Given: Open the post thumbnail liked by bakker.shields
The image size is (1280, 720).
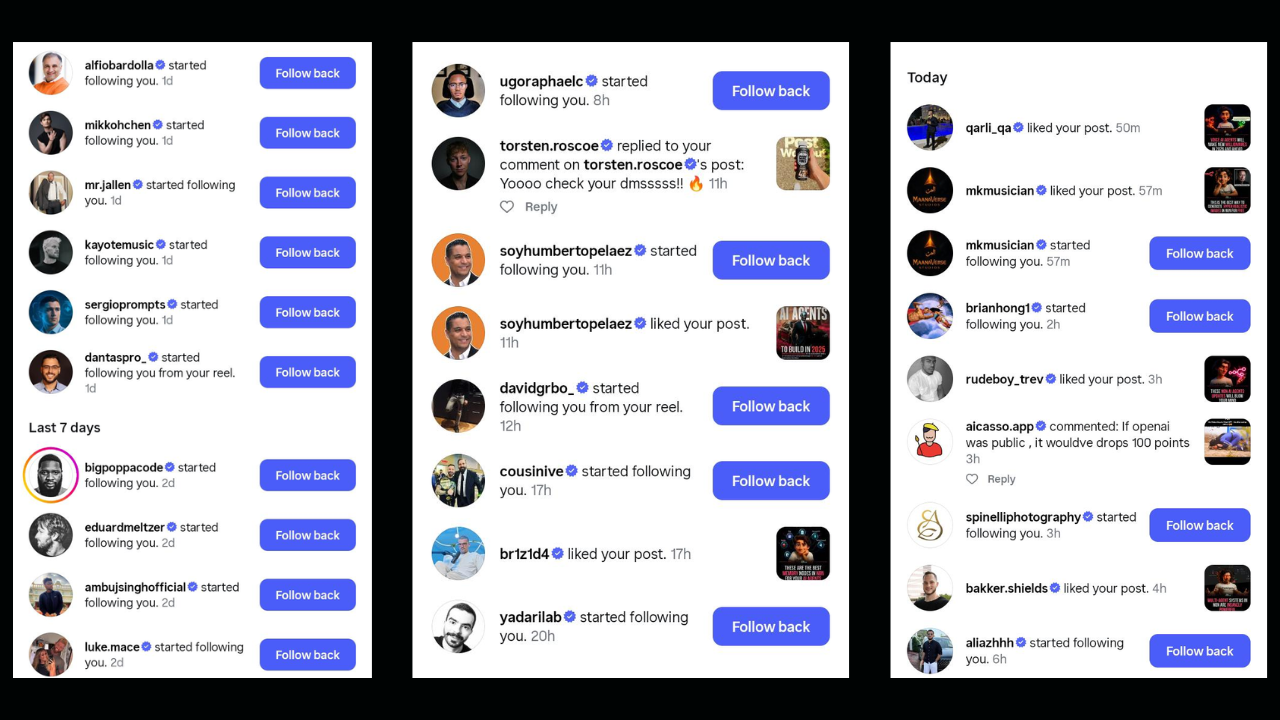Looking at the screenshot, I should click(x=1228, y=588).
